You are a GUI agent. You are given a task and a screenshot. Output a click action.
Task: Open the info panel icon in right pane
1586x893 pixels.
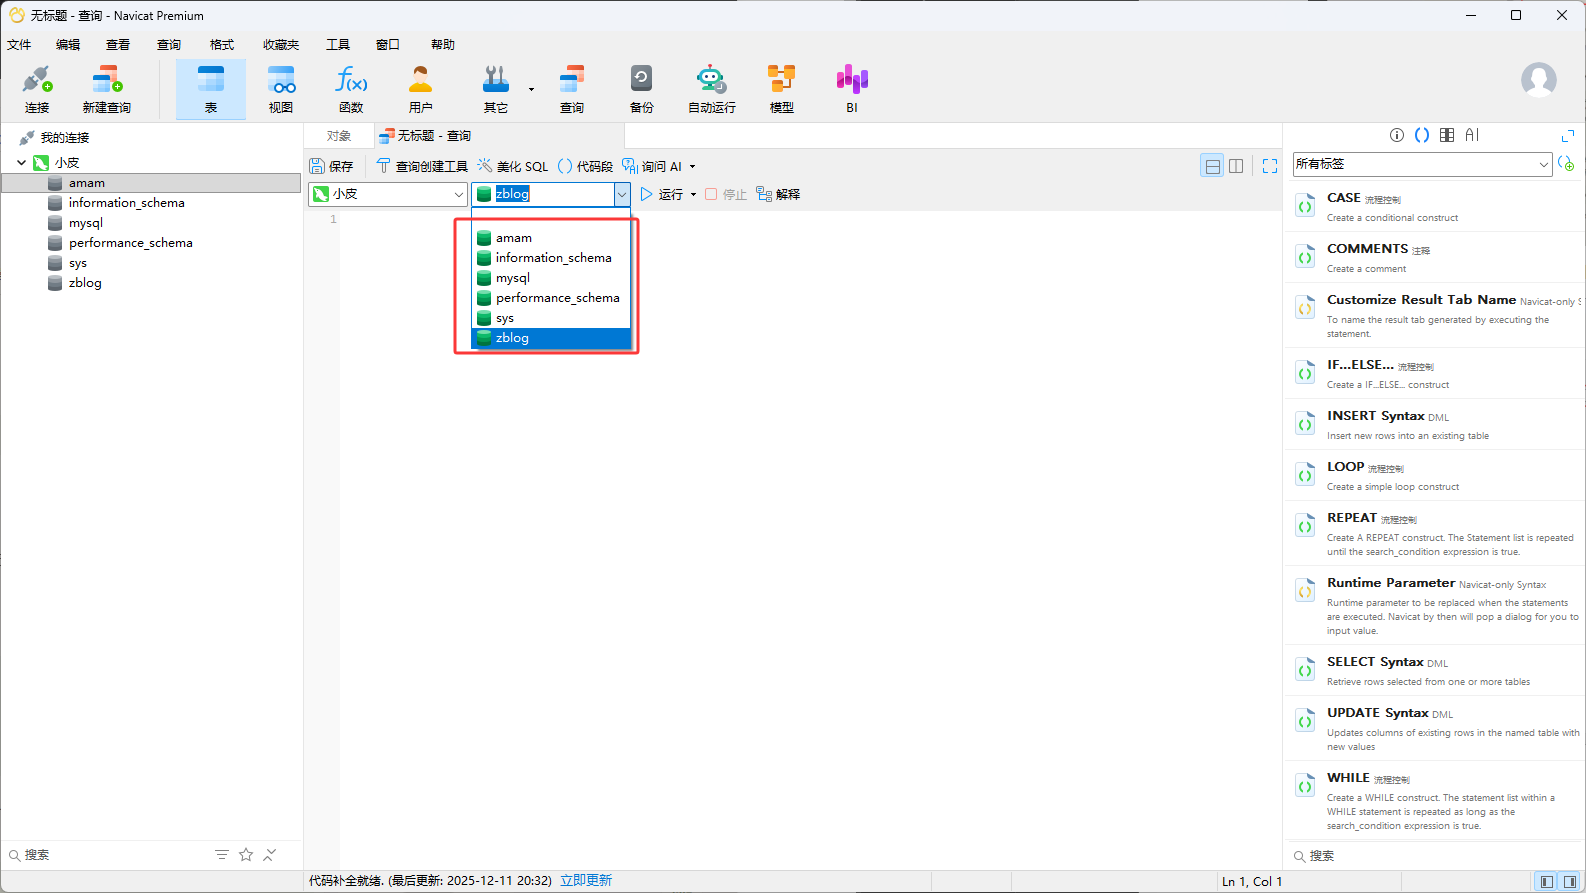point(1397,135)
